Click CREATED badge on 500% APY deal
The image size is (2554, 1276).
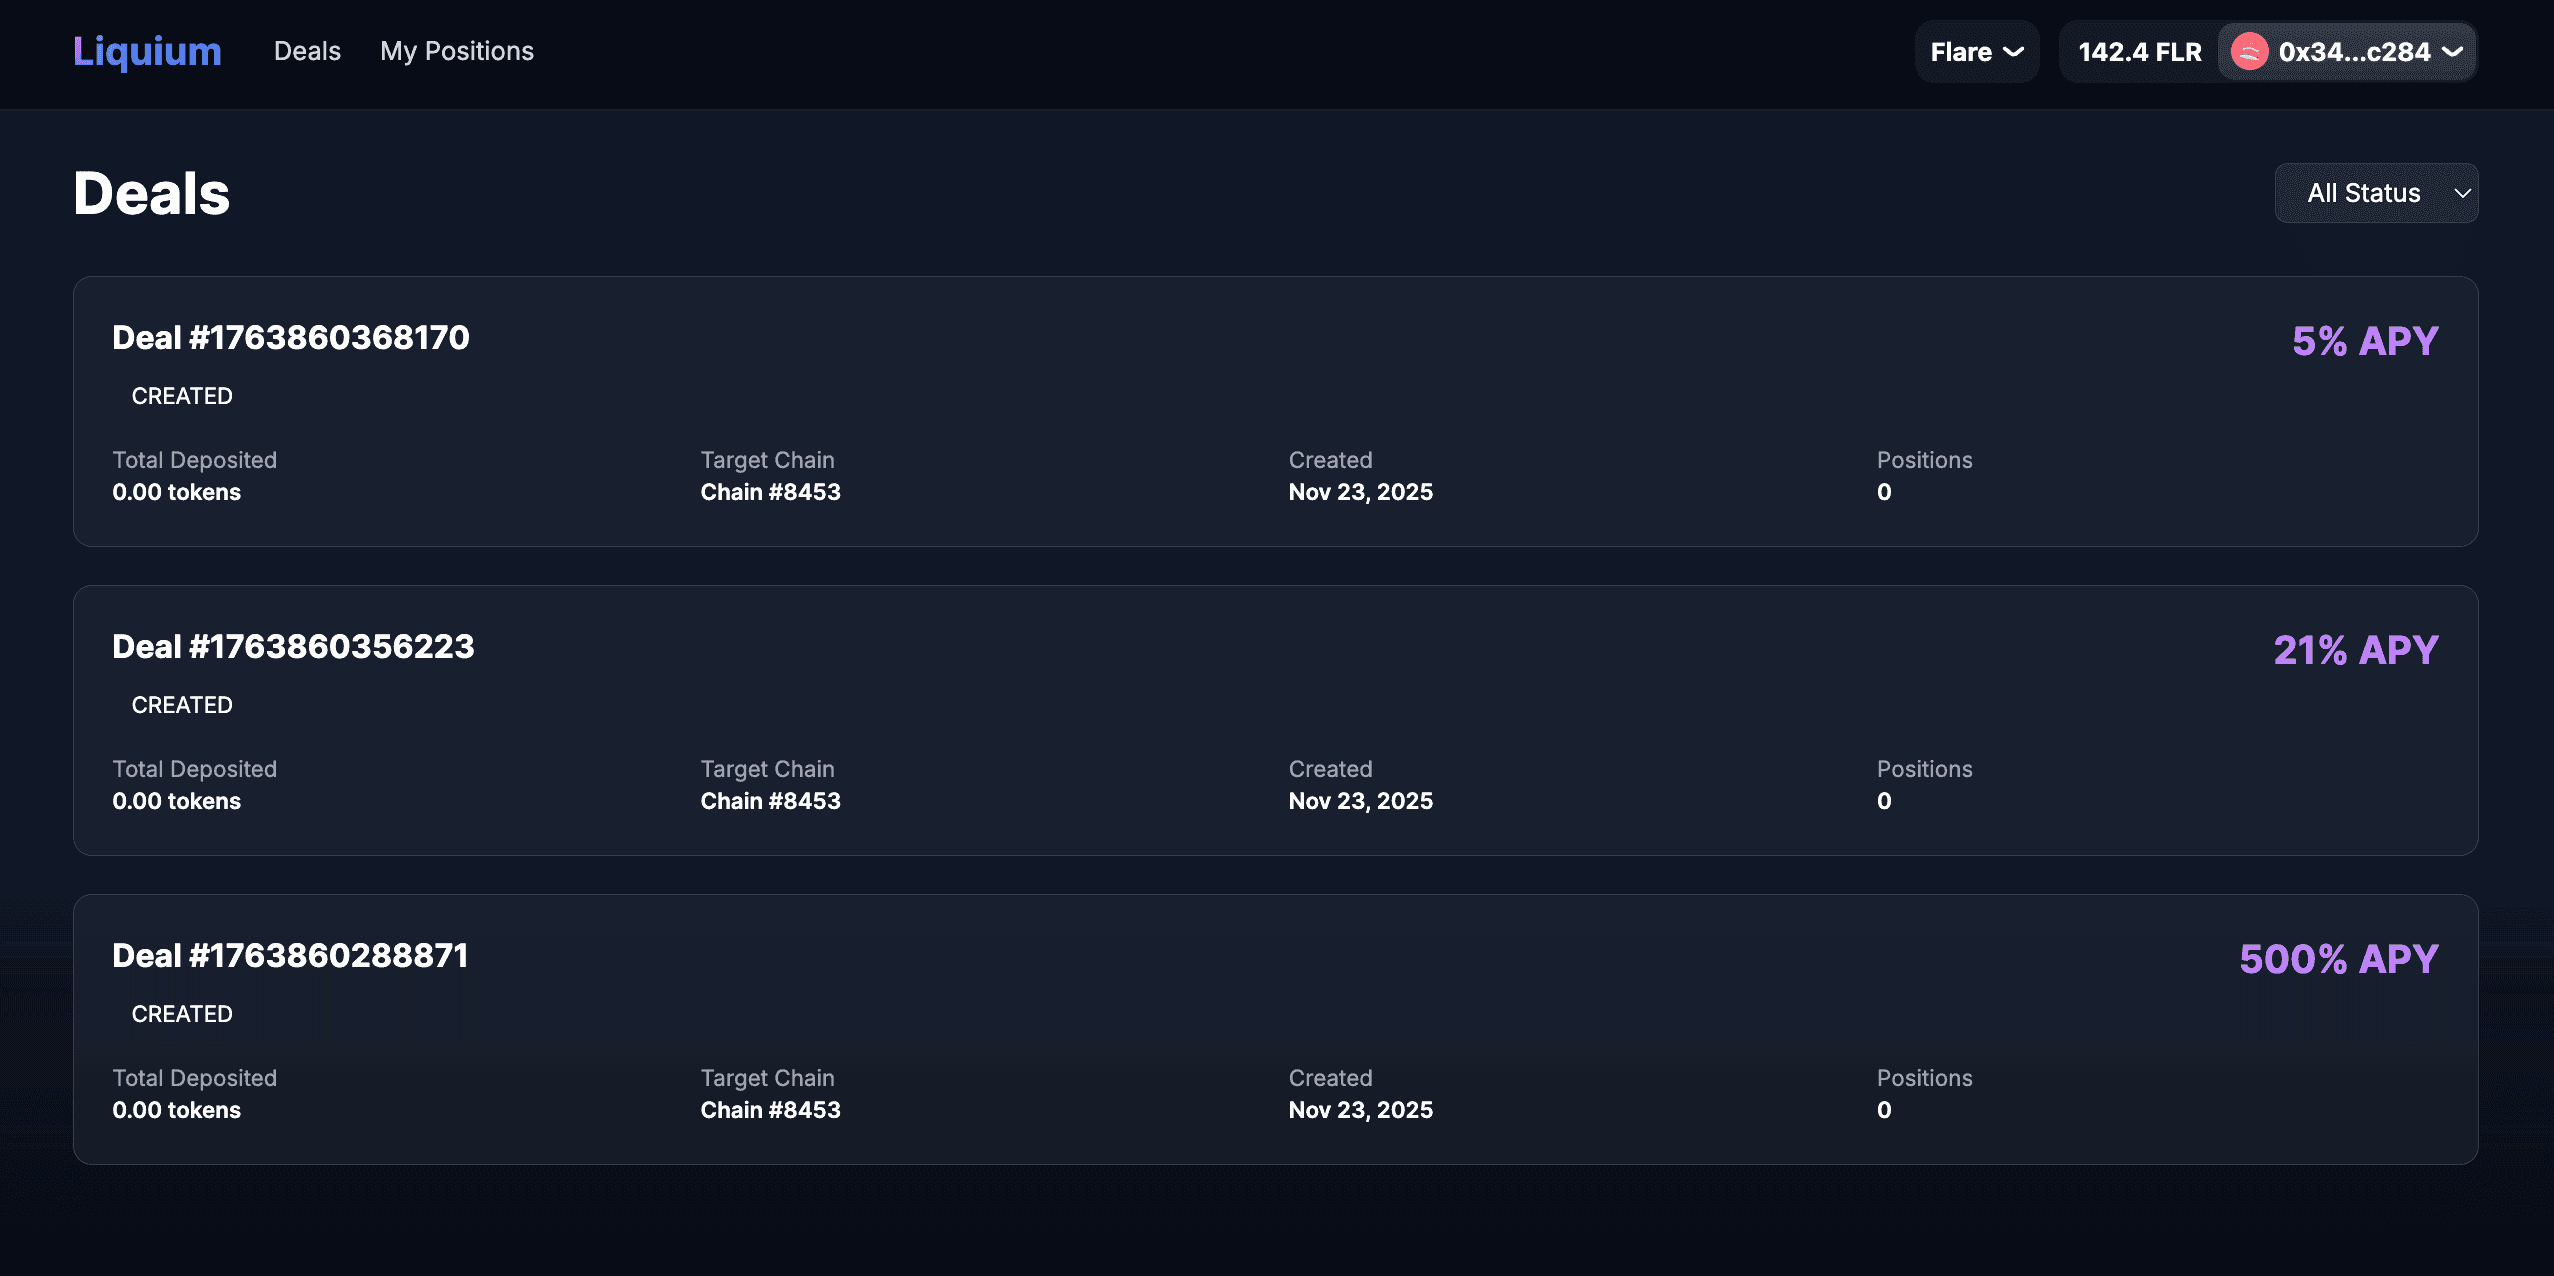point(182,1014)
